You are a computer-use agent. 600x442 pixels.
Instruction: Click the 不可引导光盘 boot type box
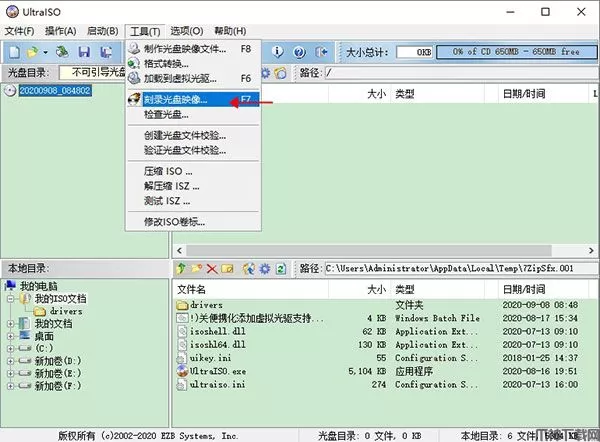(93, 72)
